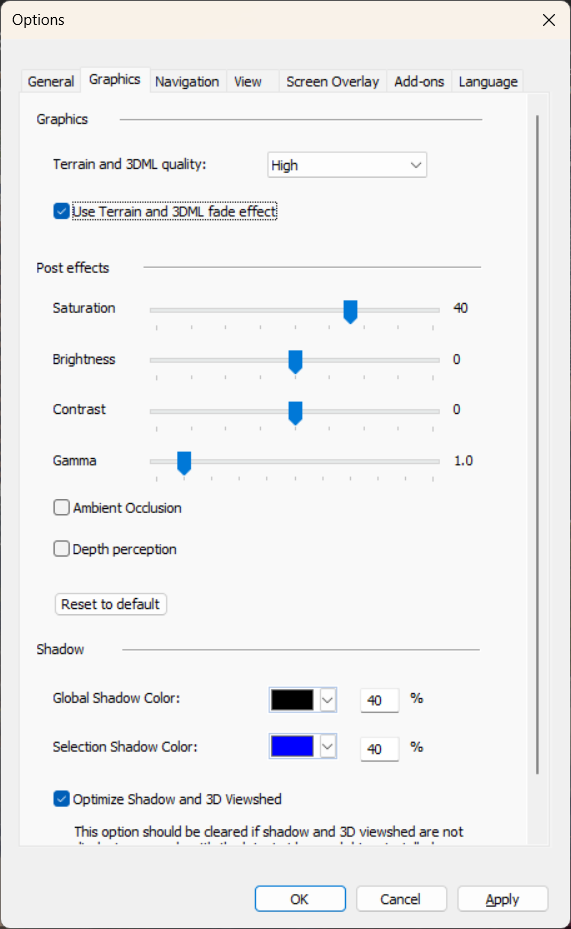Click the dialog's vertical scrollbar
571x929 pixels.
(x=537, y=444)
